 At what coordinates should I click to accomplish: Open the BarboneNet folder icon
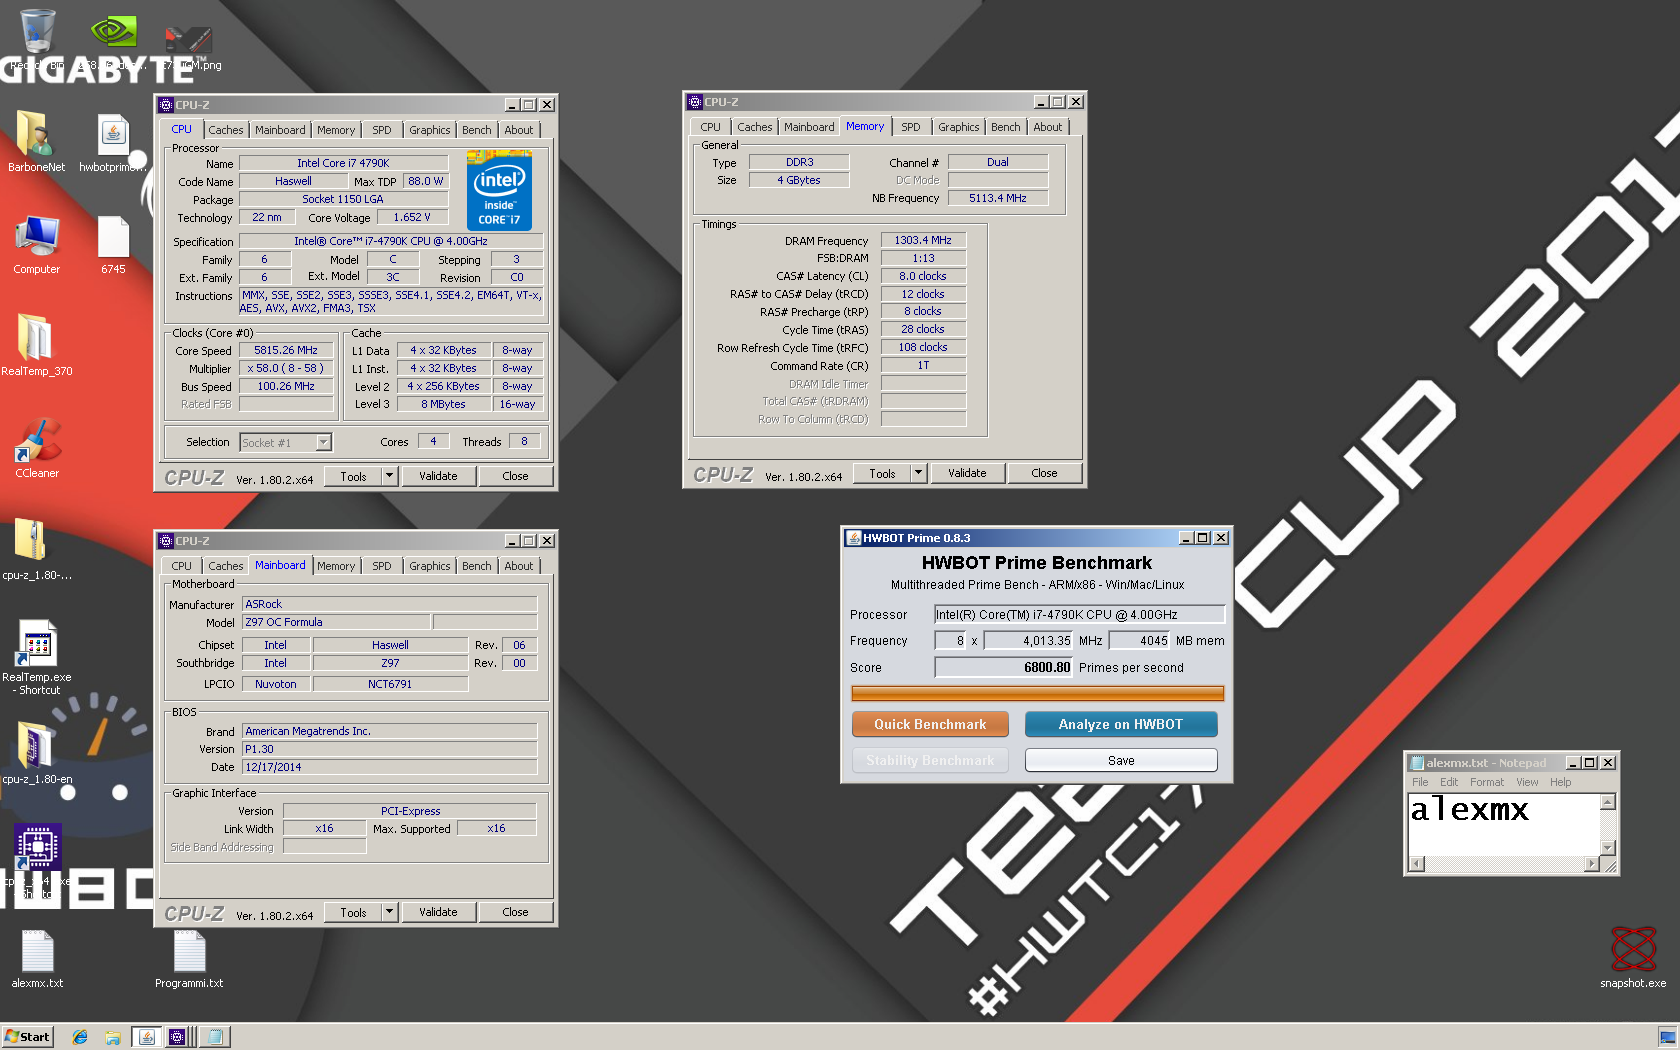(x=36, y=135)
